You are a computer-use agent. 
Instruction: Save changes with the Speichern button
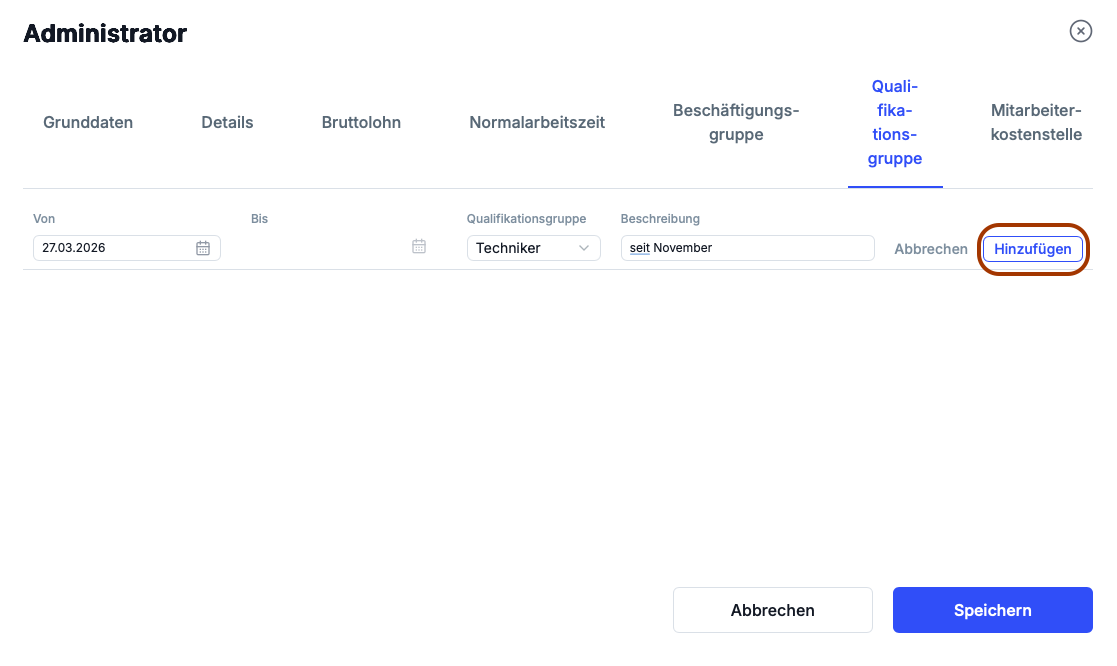pos(992,610)
